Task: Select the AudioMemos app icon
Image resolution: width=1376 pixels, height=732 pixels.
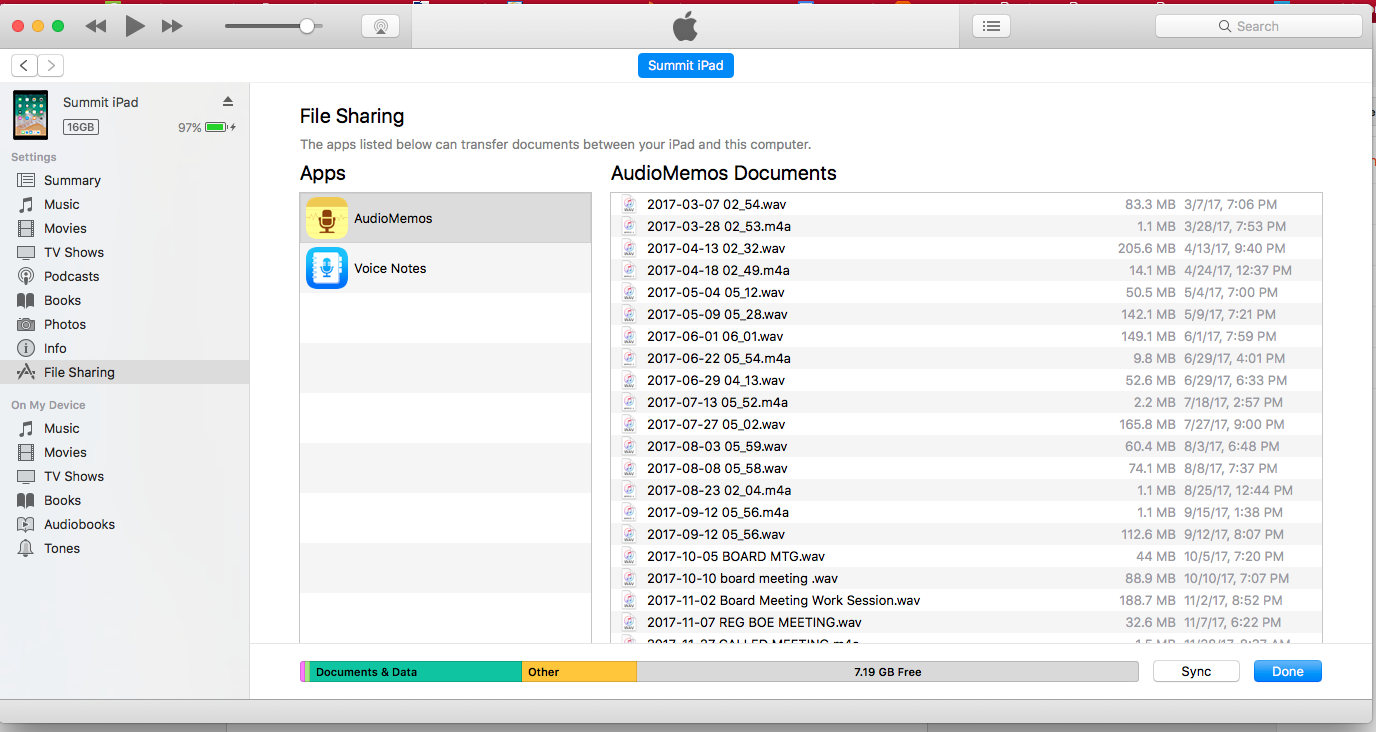Action: pyautogui.click(x=327, y=218)
